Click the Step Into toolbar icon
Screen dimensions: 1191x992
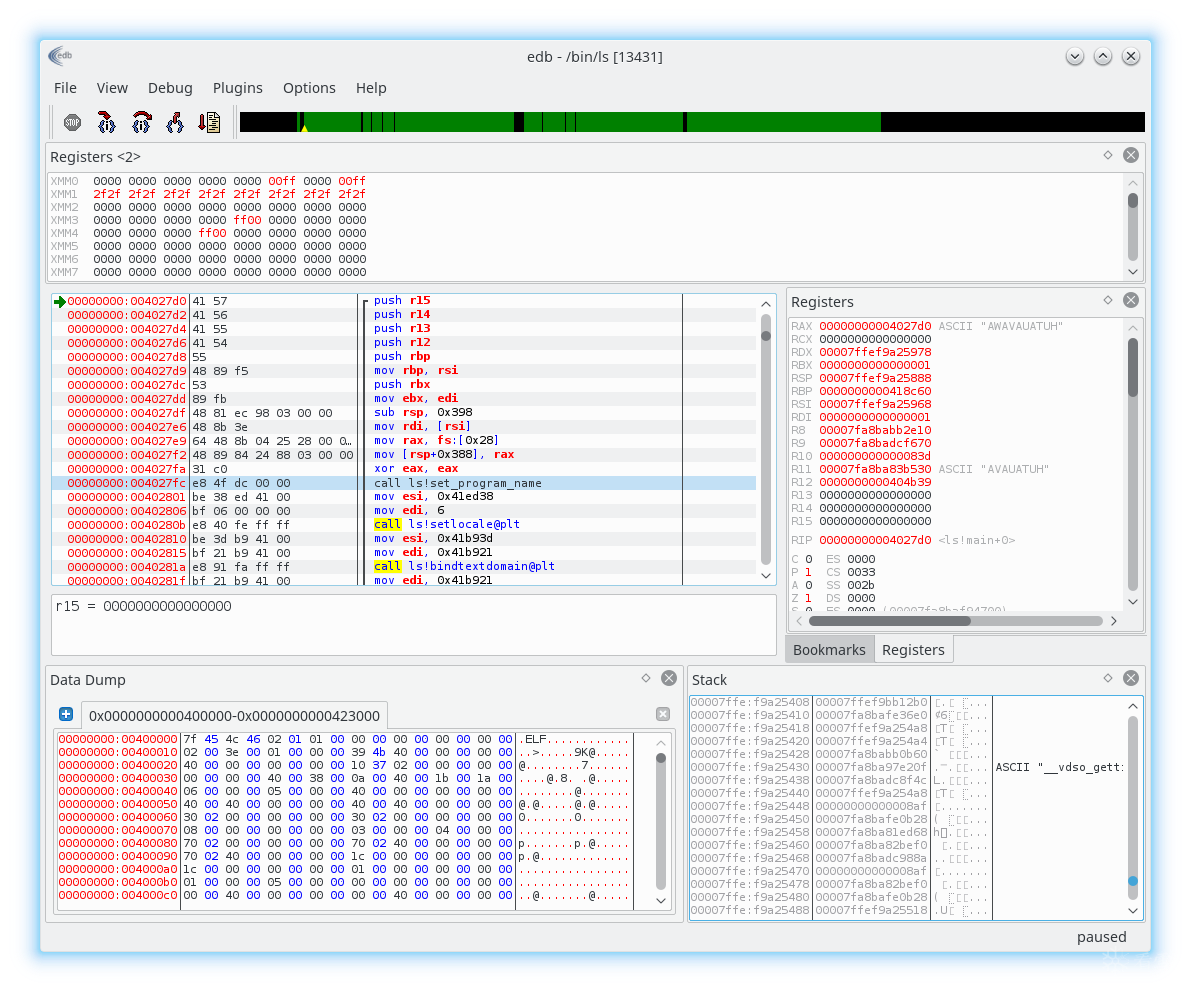point(106,122)
